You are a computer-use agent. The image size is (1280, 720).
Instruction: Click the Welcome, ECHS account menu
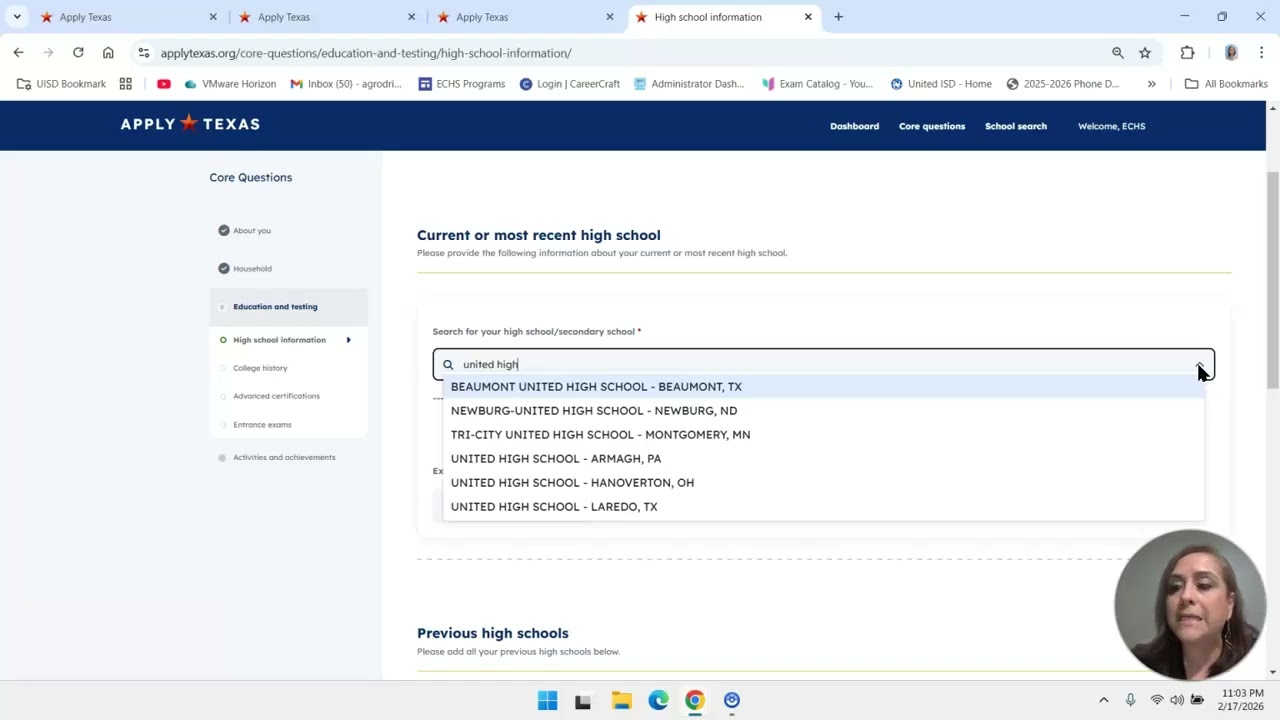click(x=1111, y=126)
